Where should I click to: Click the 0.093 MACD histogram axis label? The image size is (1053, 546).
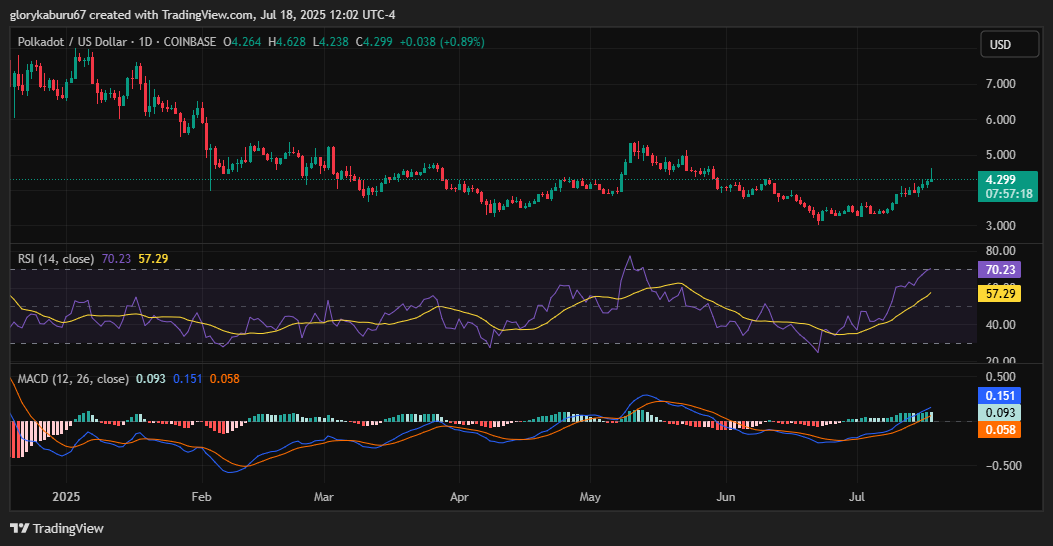(x=1001, y=412)
